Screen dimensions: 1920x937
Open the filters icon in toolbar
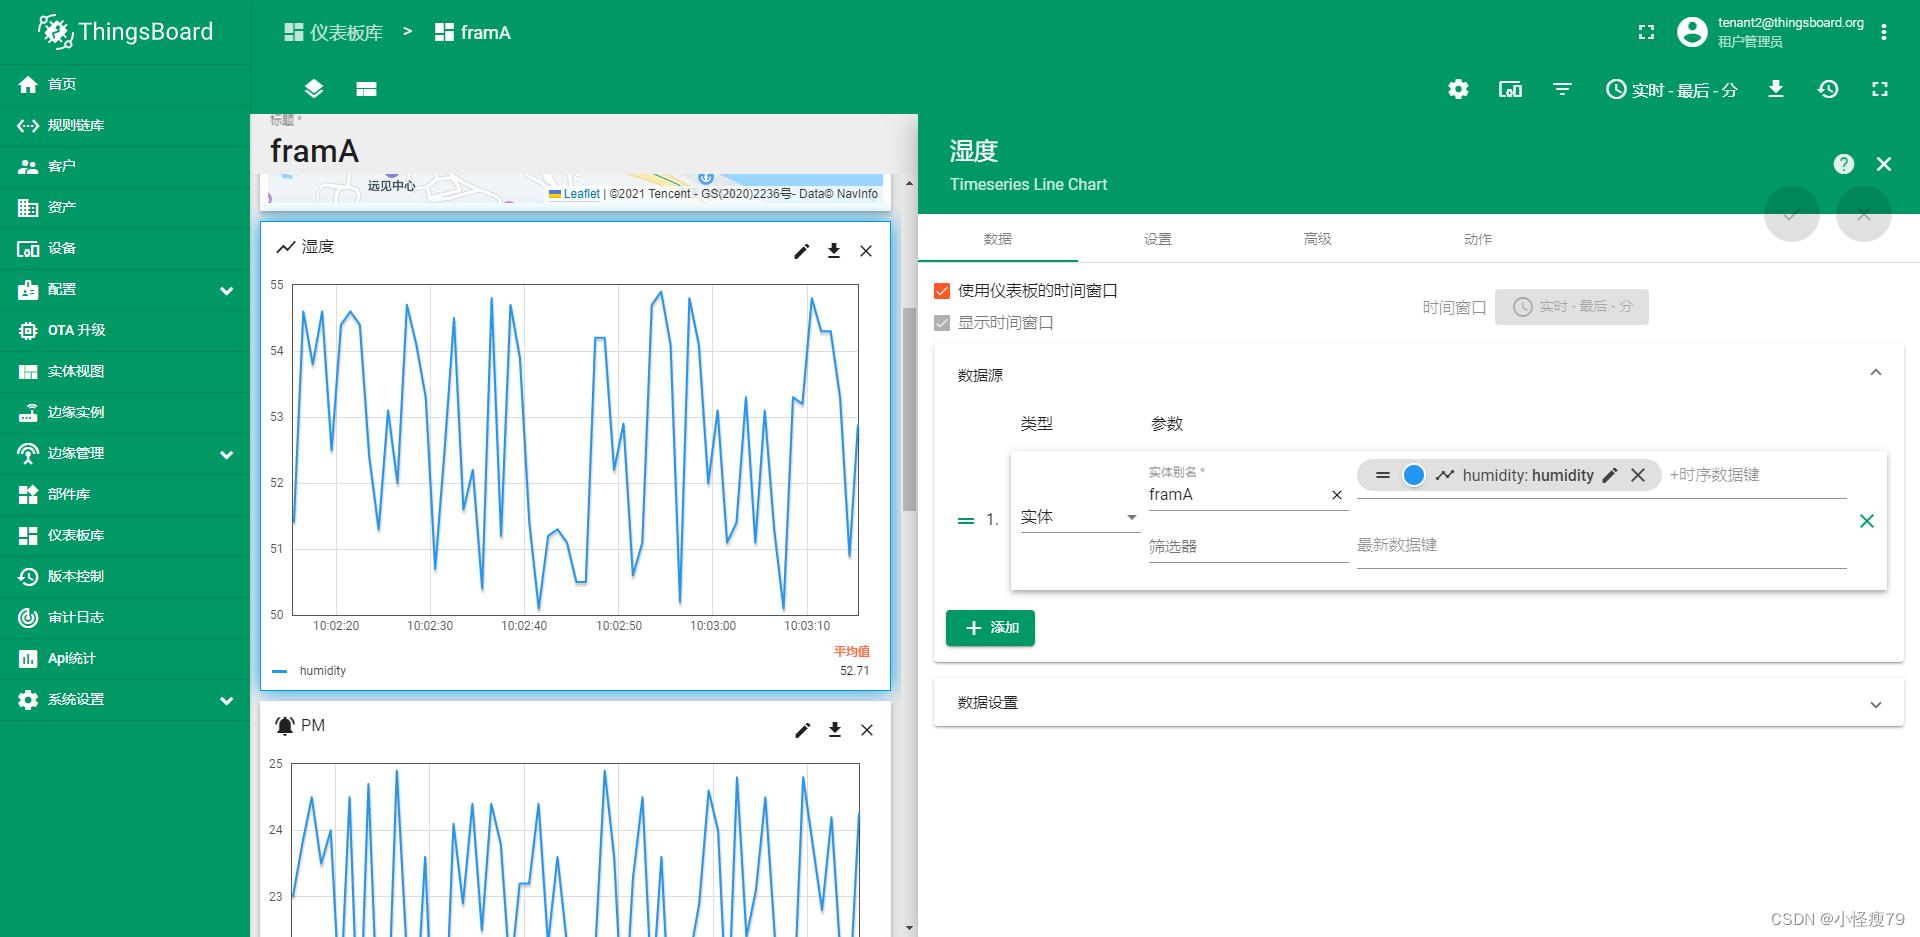(x=1562, y=89)
